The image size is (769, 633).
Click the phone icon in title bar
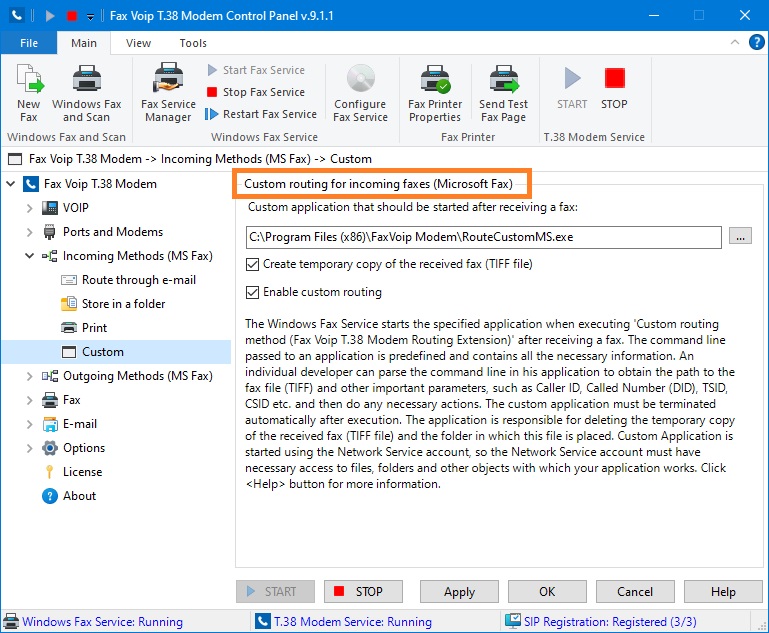click(x=17, y=16)
